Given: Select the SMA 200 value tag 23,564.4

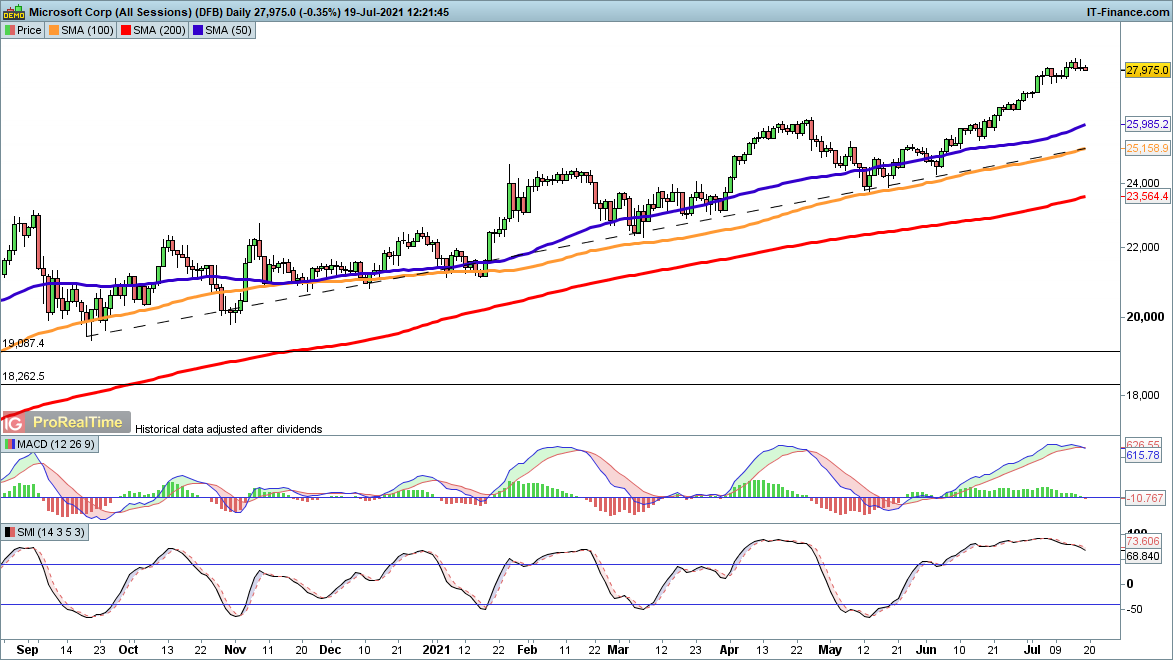Looking at the screenshot, I should tap(1147, 196).
